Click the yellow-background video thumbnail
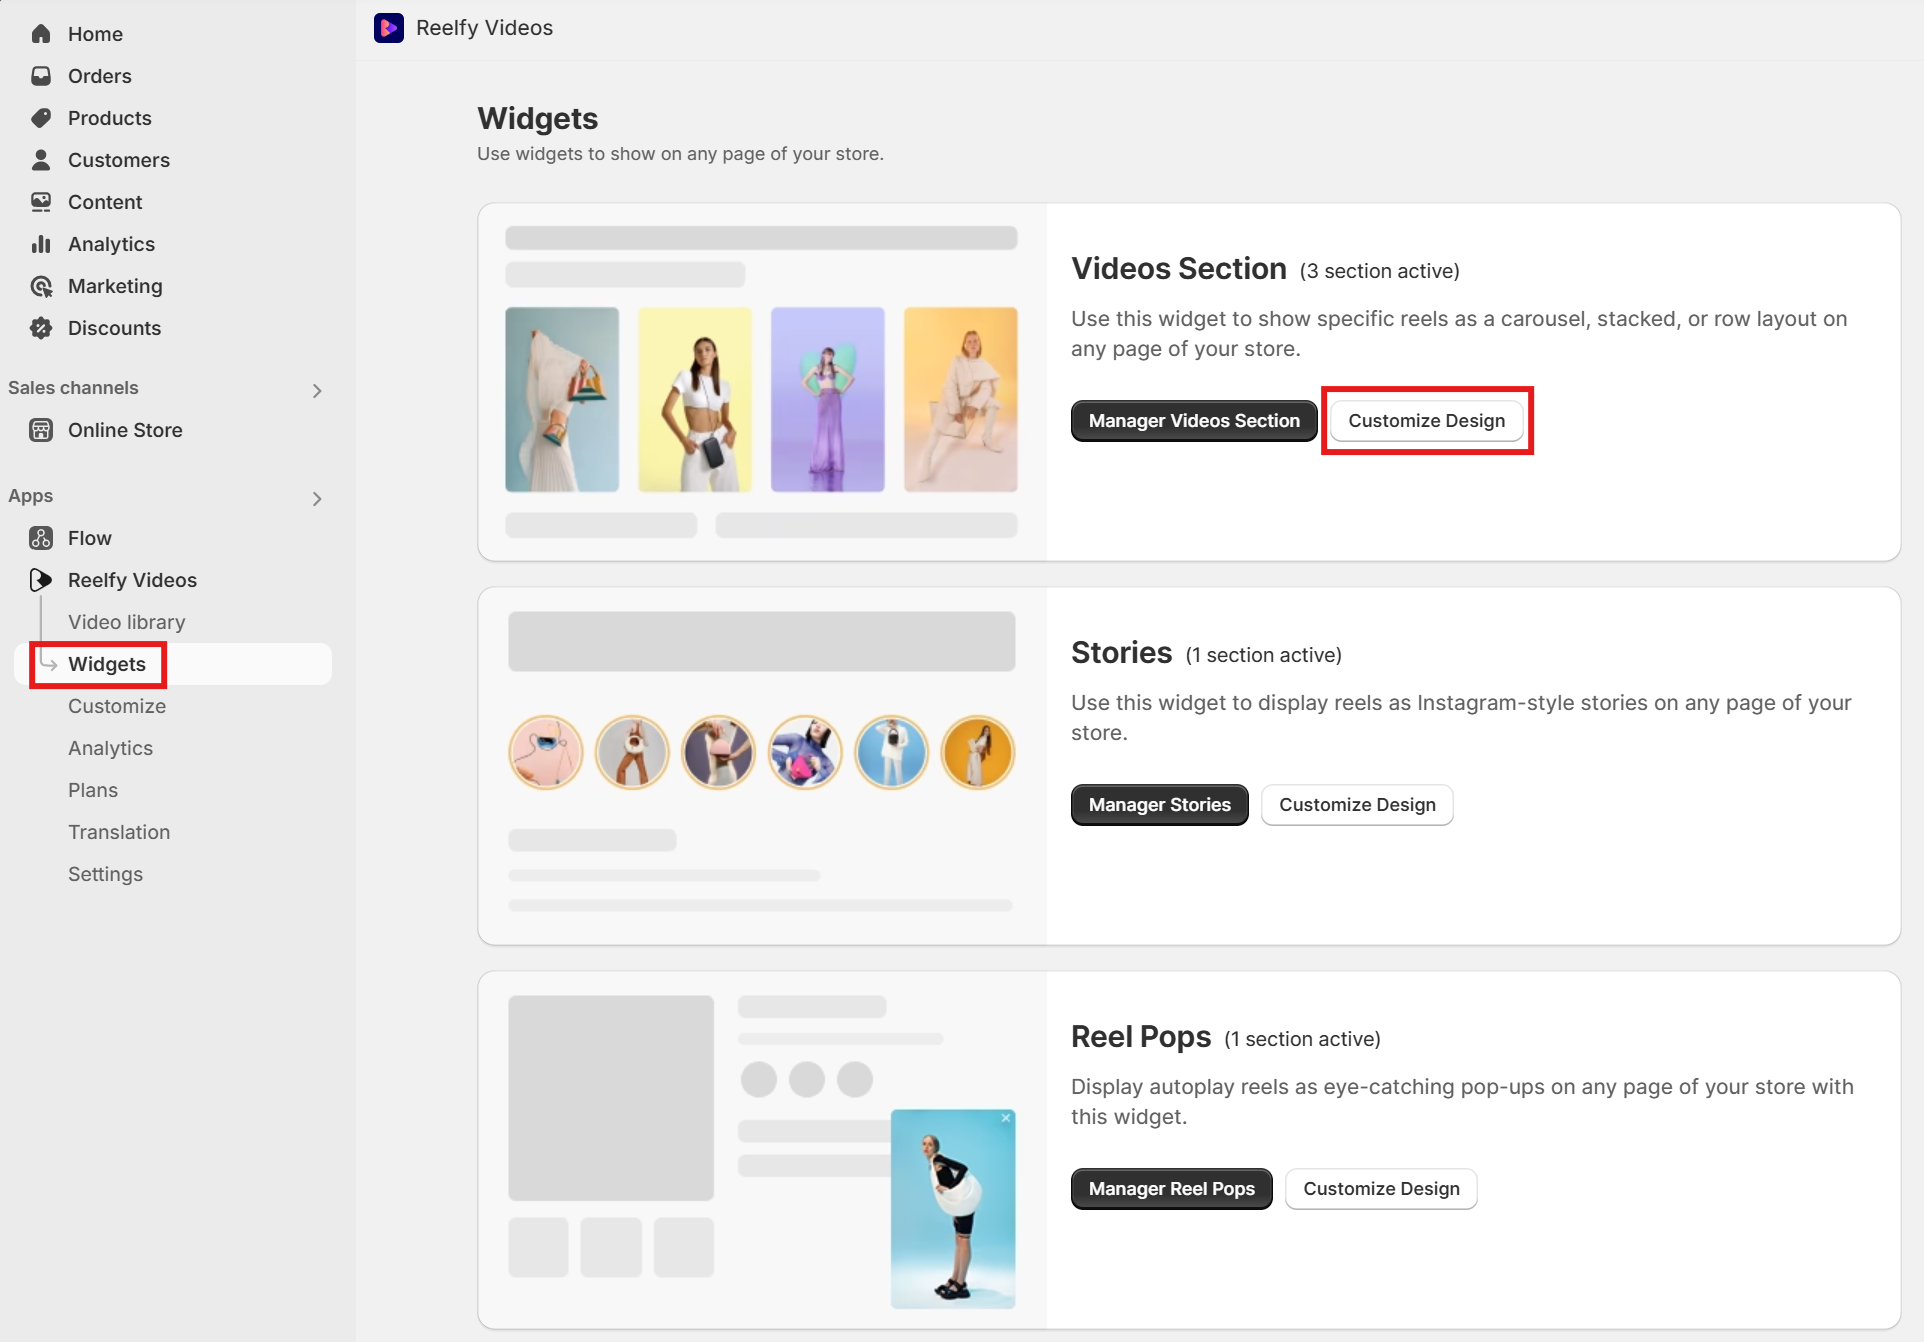The width and height of the screenshot is (1924, 1342). pos(695,399)
